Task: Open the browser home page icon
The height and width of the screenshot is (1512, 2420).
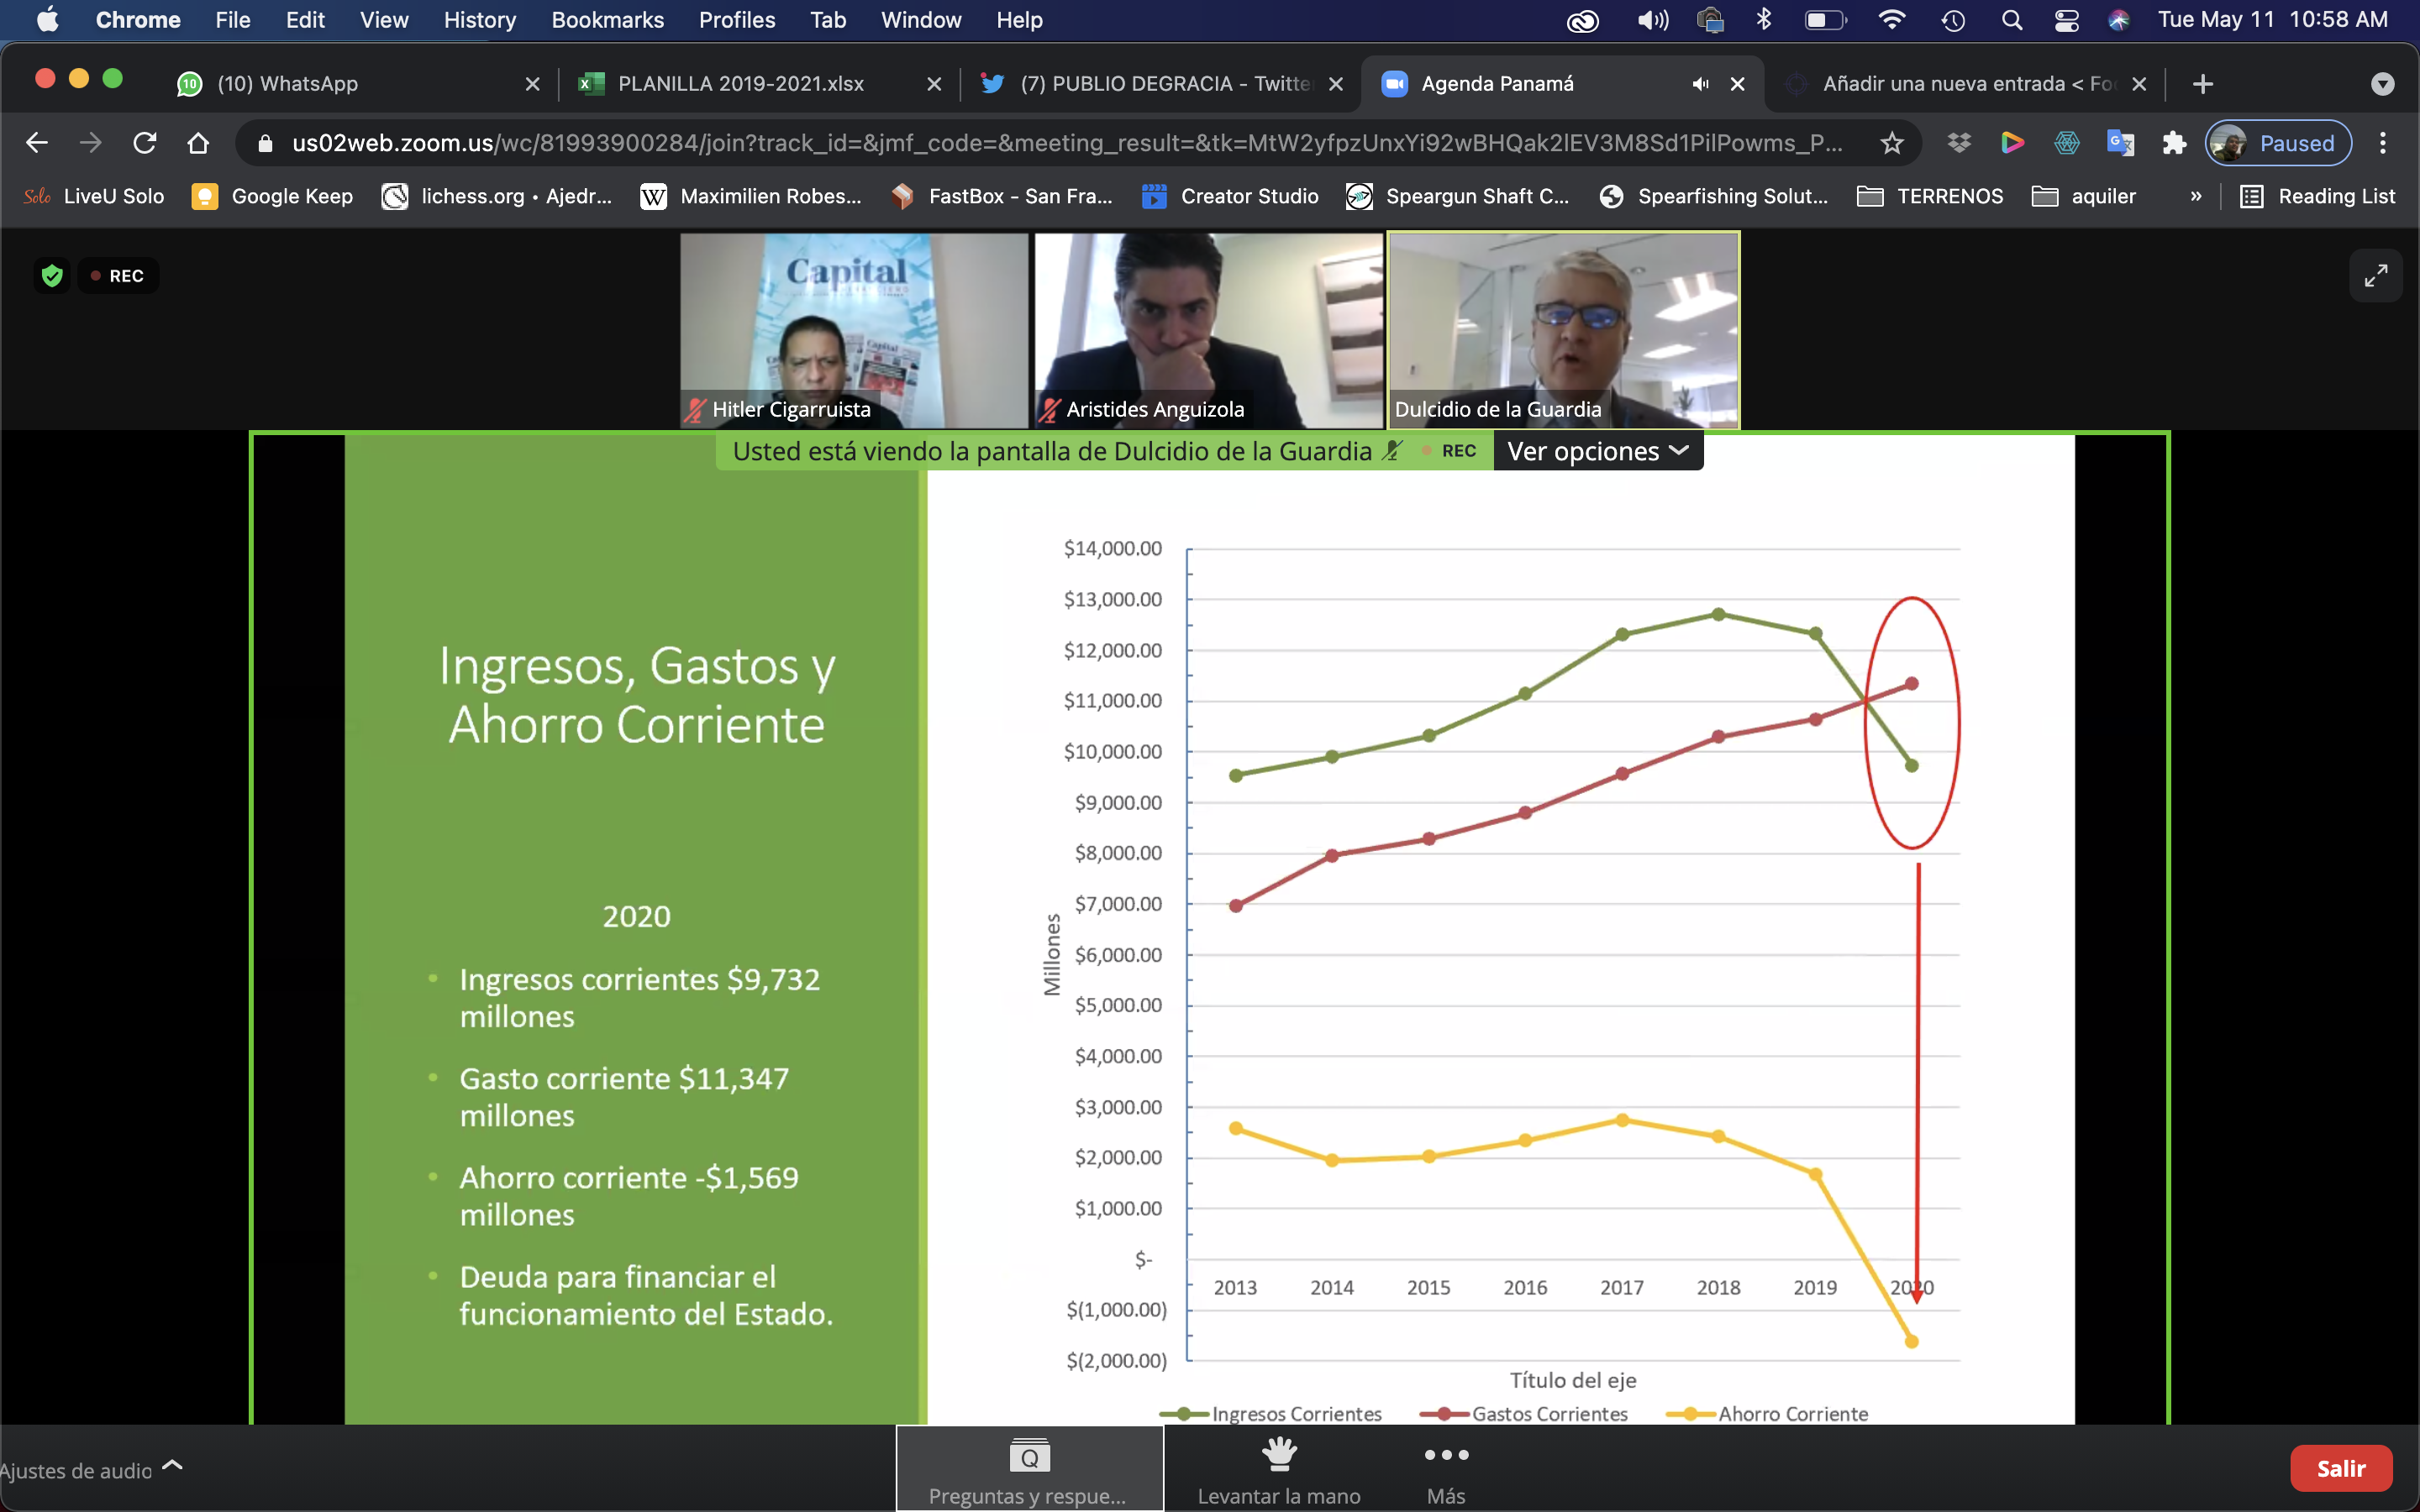Action: pos(198,143)
